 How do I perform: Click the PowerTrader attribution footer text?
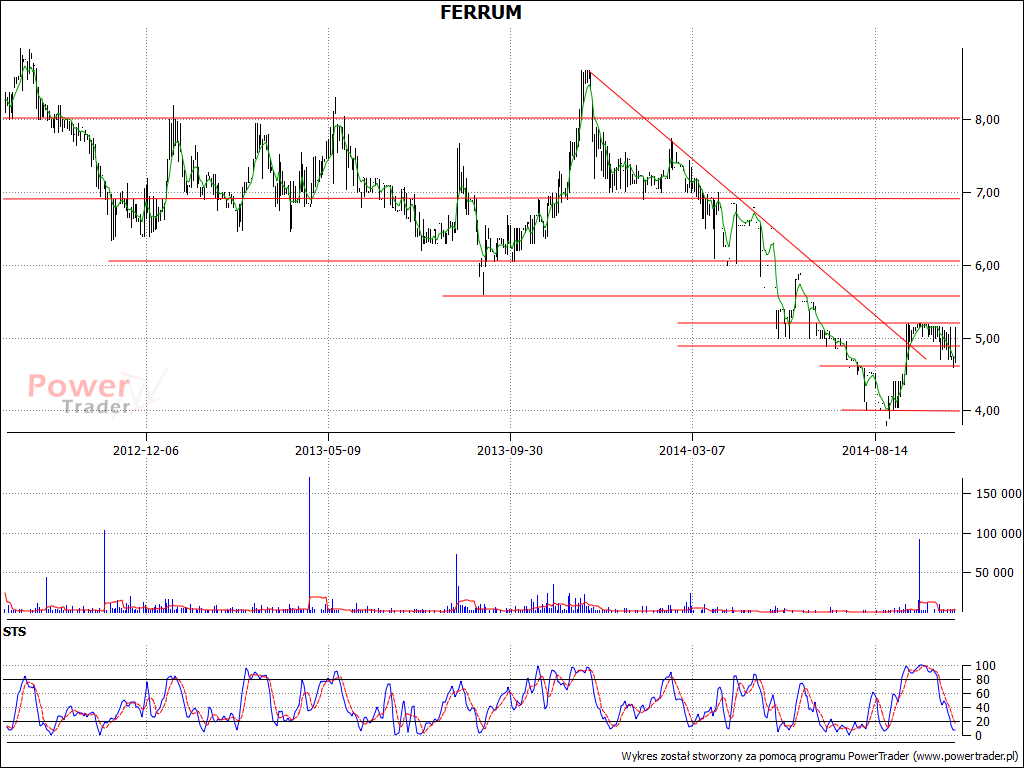point(819,756)
